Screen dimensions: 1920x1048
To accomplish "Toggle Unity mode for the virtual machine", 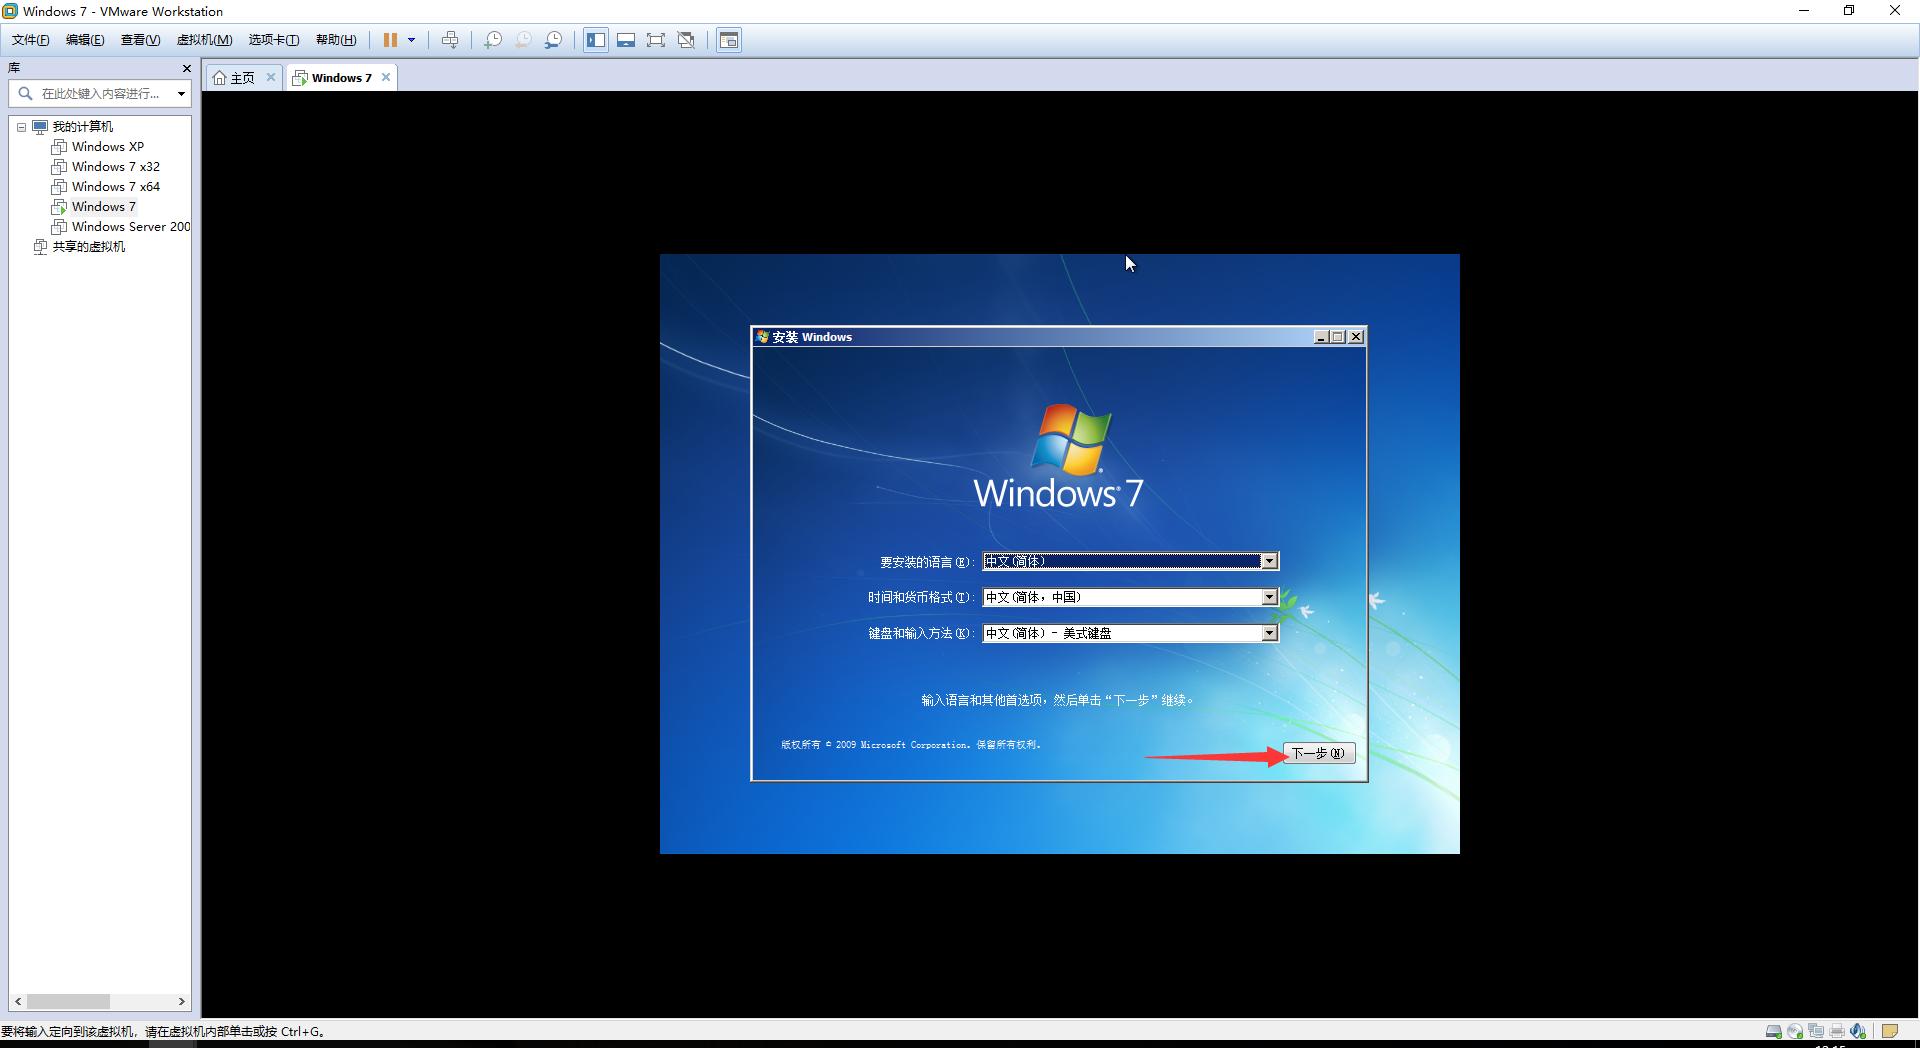I will coord(686,40).
